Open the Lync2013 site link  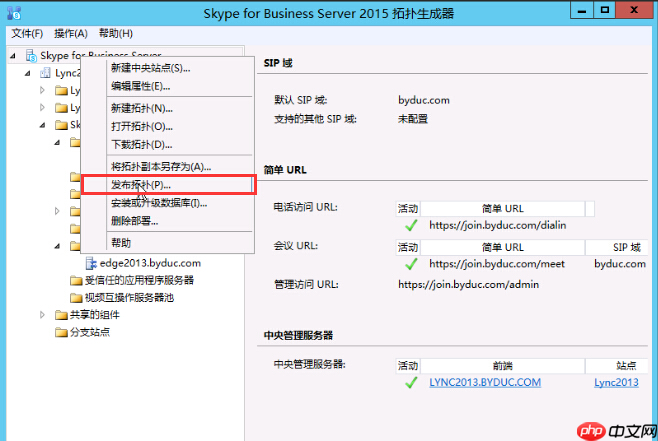616,383
